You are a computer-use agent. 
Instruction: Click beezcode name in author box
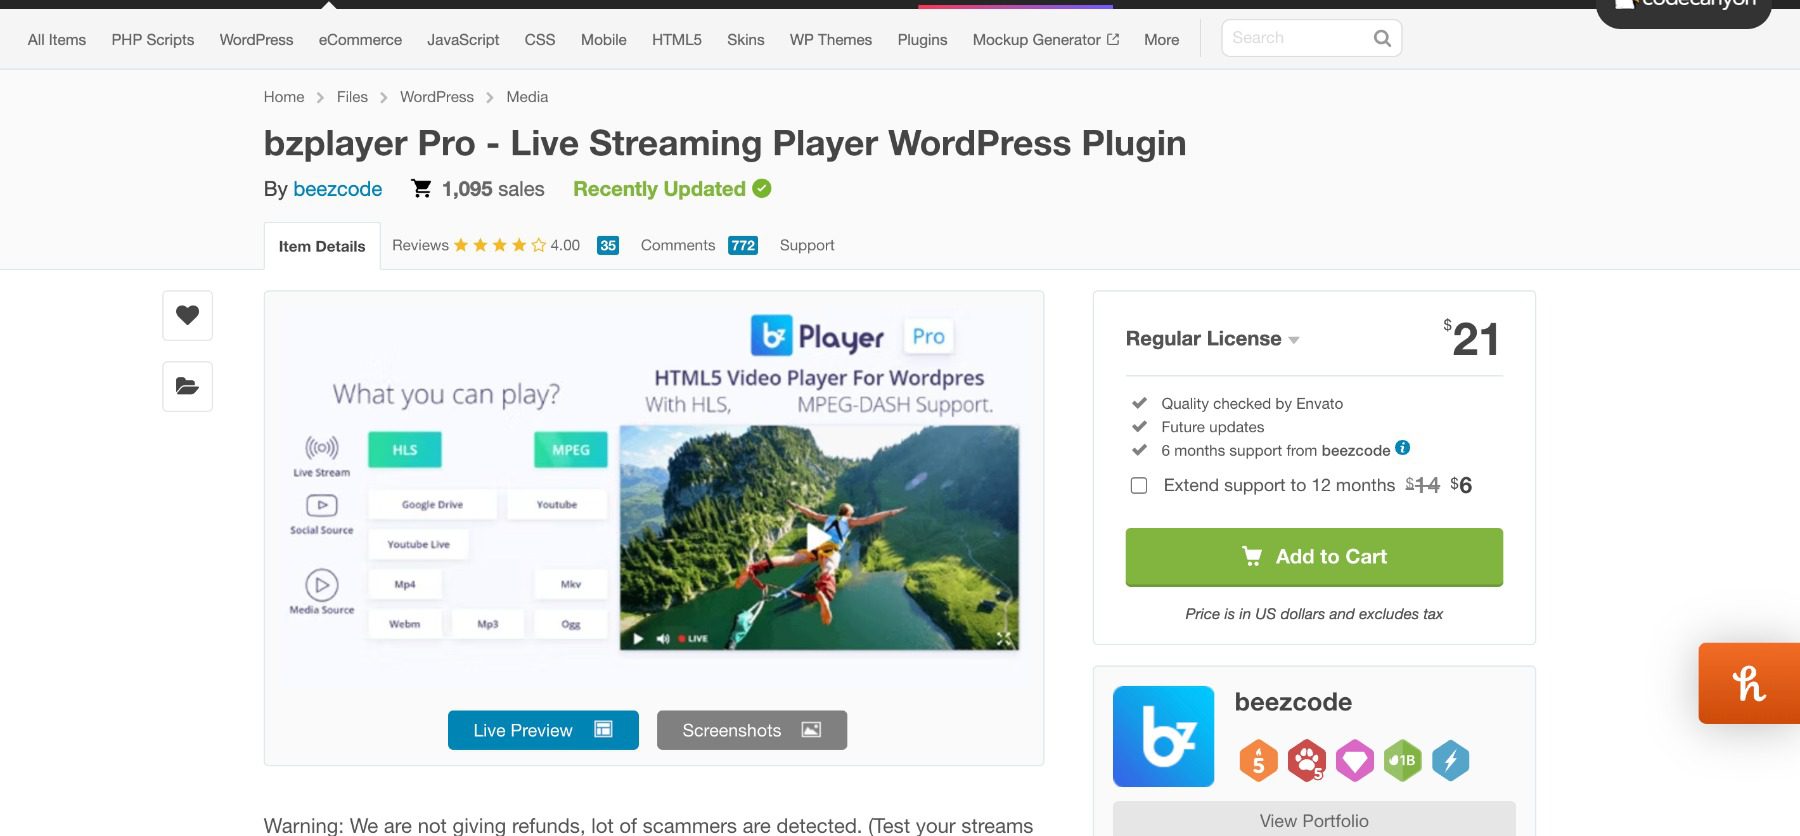(1293, 702)
